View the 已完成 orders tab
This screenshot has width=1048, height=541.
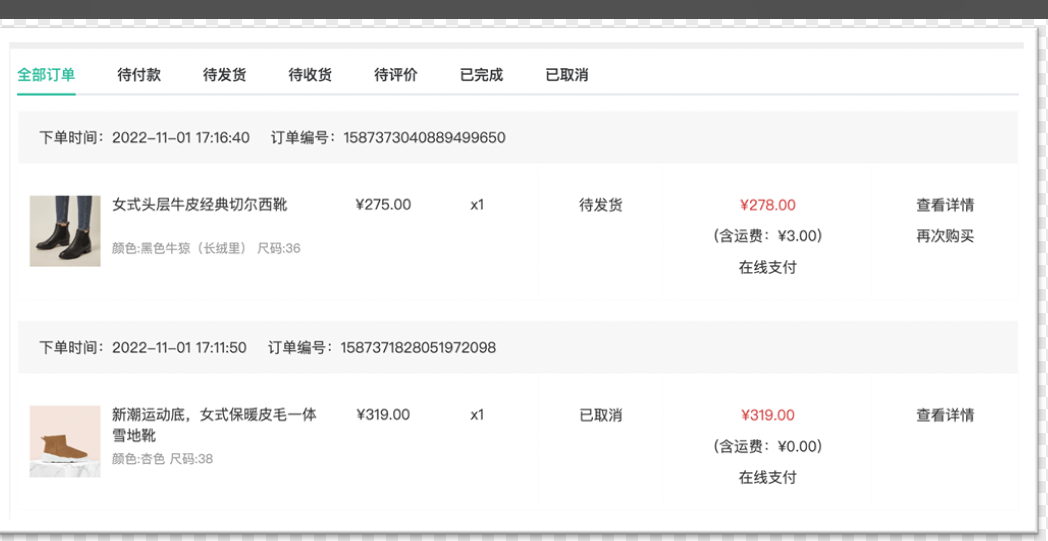[481, 75]
